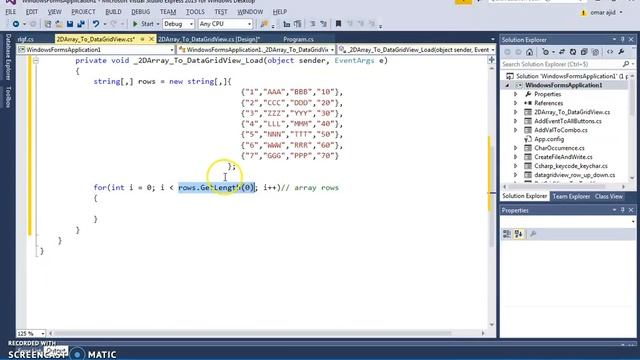
Task: Click the Decrease Indent toolbar icon
Action: 286,24
